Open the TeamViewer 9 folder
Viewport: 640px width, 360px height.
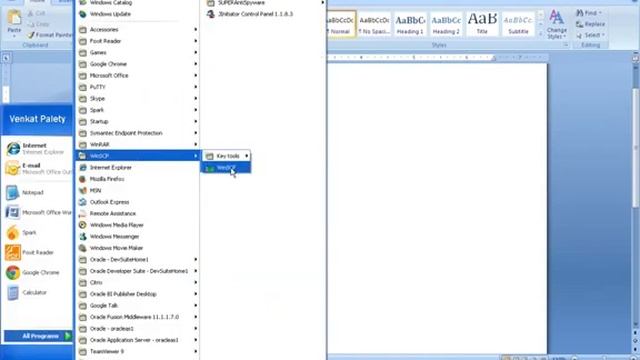[138, 351]
